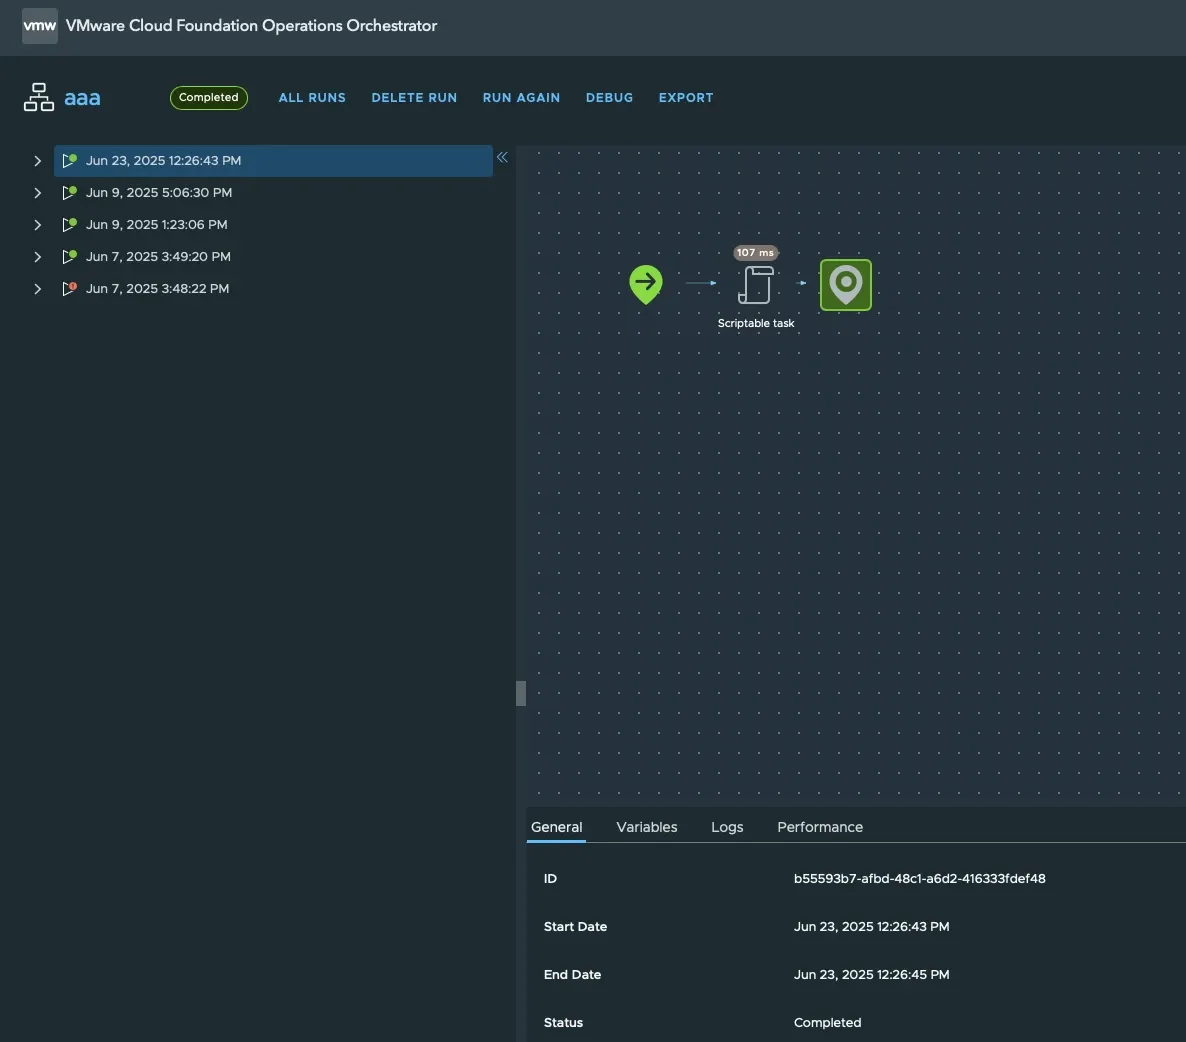Start DEBUG for this run
The image size is (1186, 1042).
point(610,98)
